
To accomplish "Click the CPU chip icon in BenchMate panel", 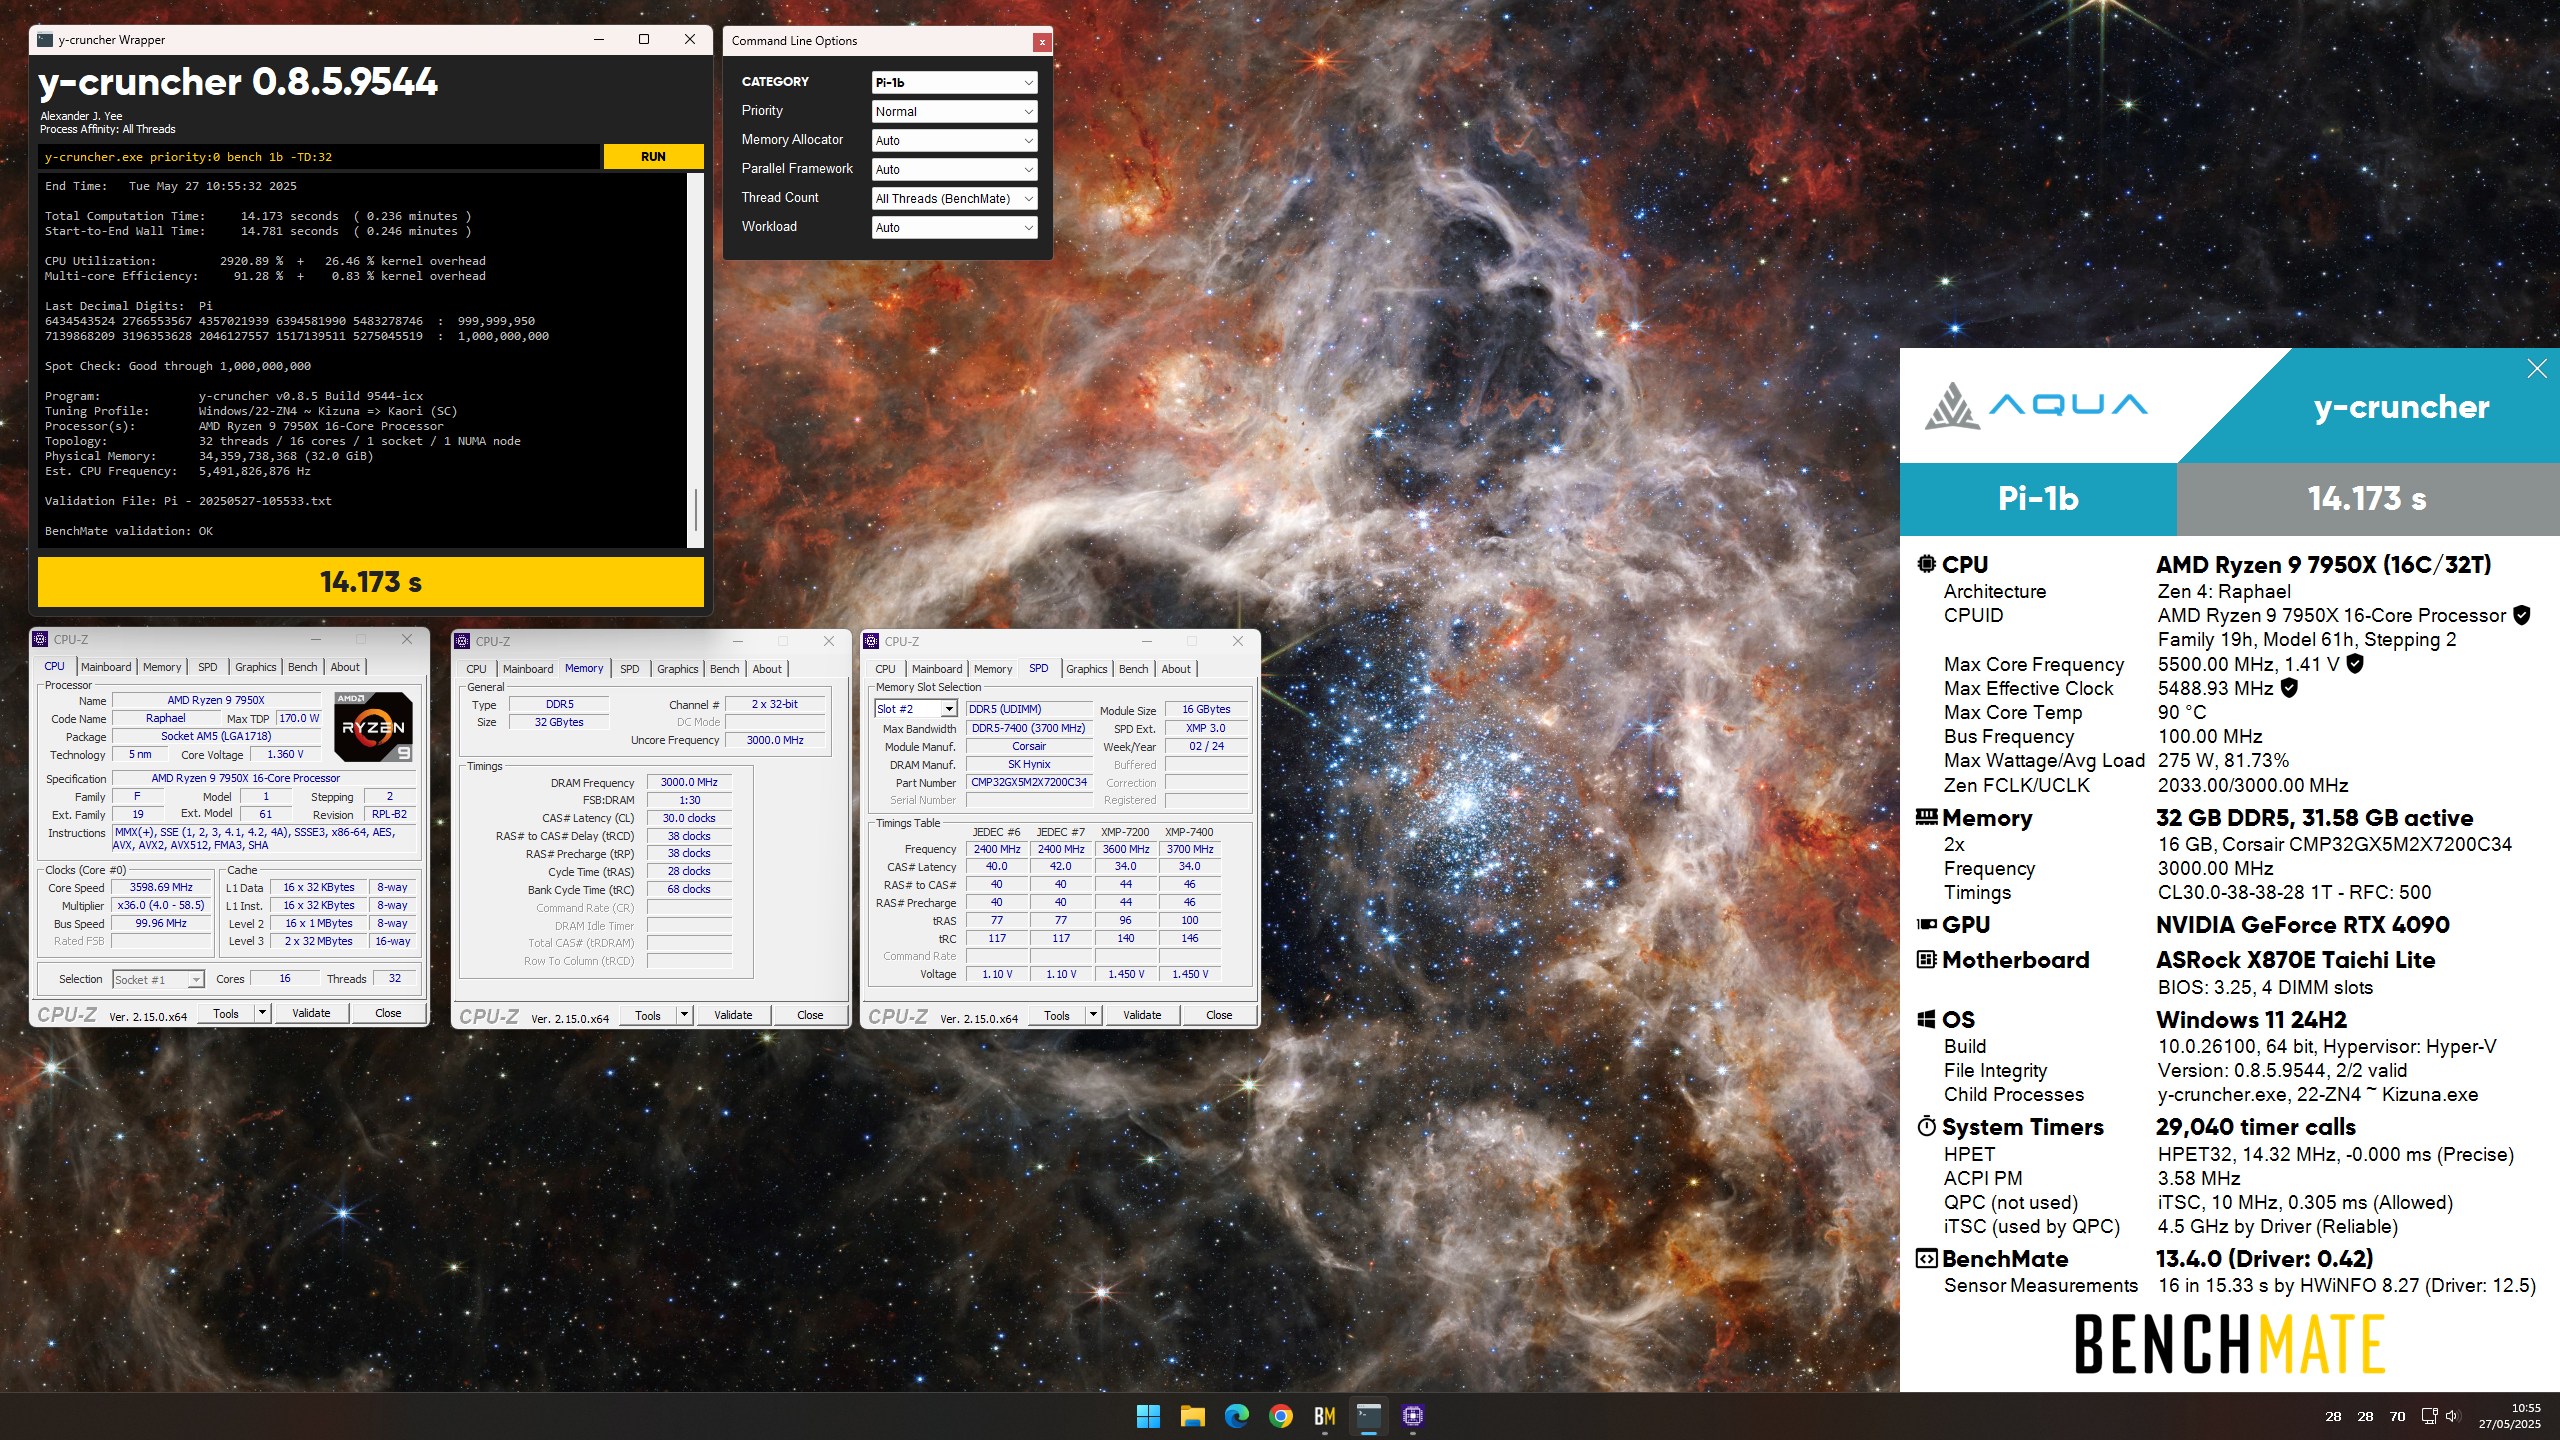I will [x=1926, y=564].
